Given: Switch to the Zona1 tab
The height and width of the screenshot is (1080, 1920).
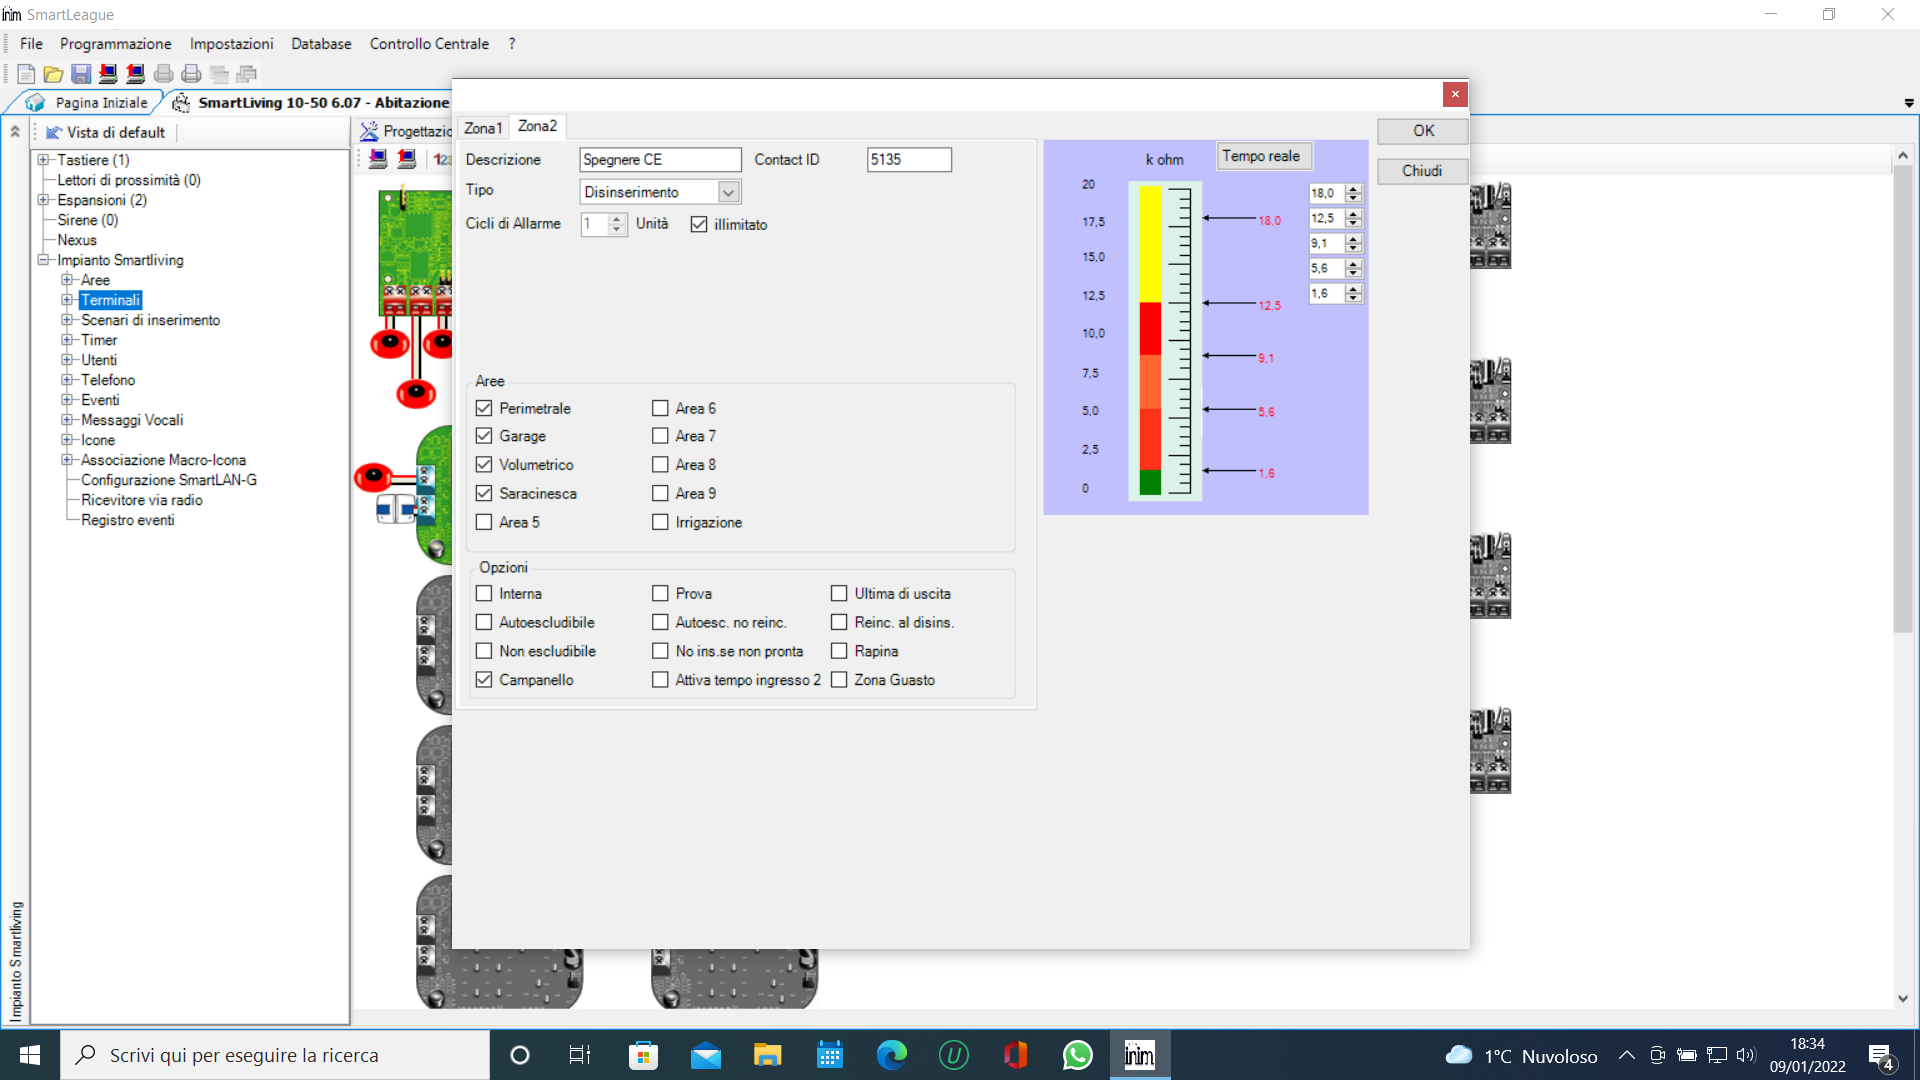Looking at the screenshot, I should click(482, 128).
